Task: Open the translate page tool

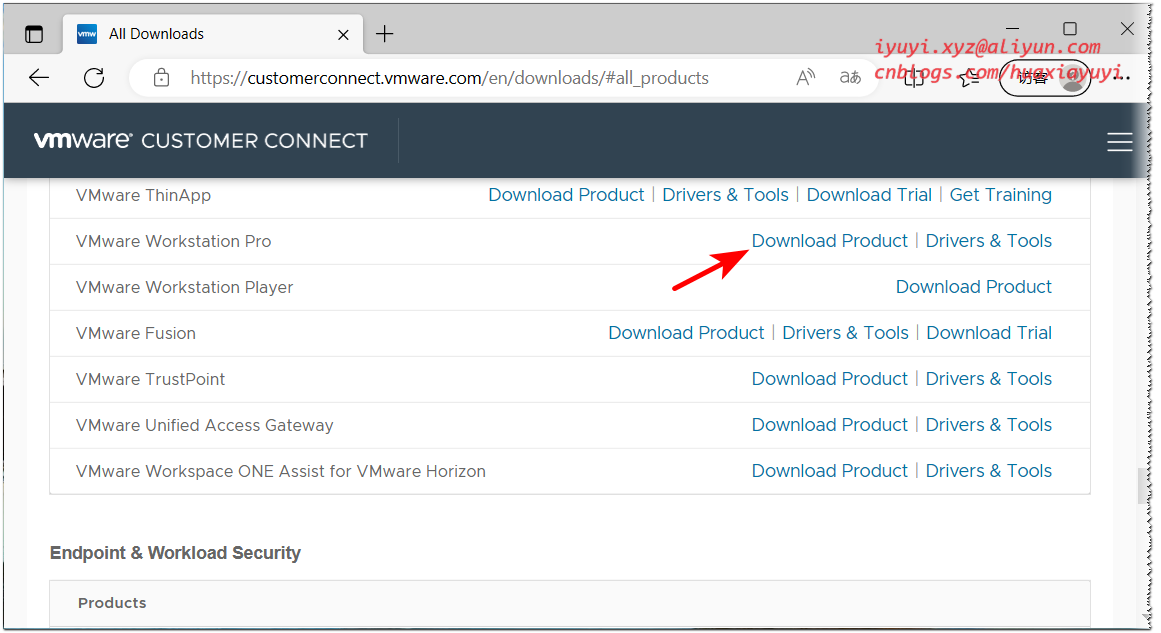Action: point(850,77)
